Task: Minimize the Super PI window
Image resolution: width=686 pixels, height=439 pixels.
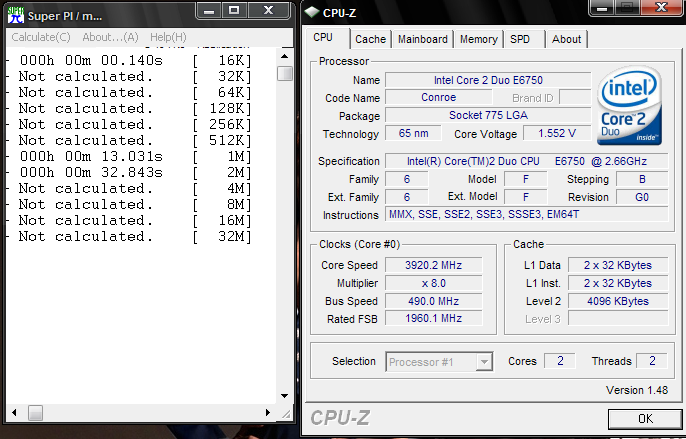Action: tap(209, 11)
